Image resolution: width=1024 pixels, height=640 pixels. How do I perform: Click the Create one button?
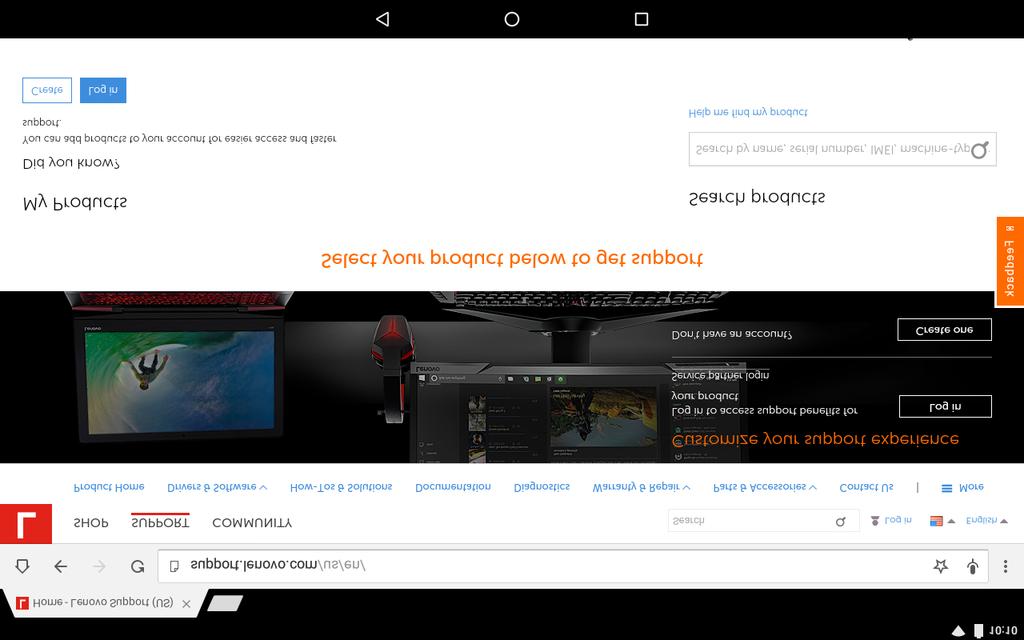point(944,330)
